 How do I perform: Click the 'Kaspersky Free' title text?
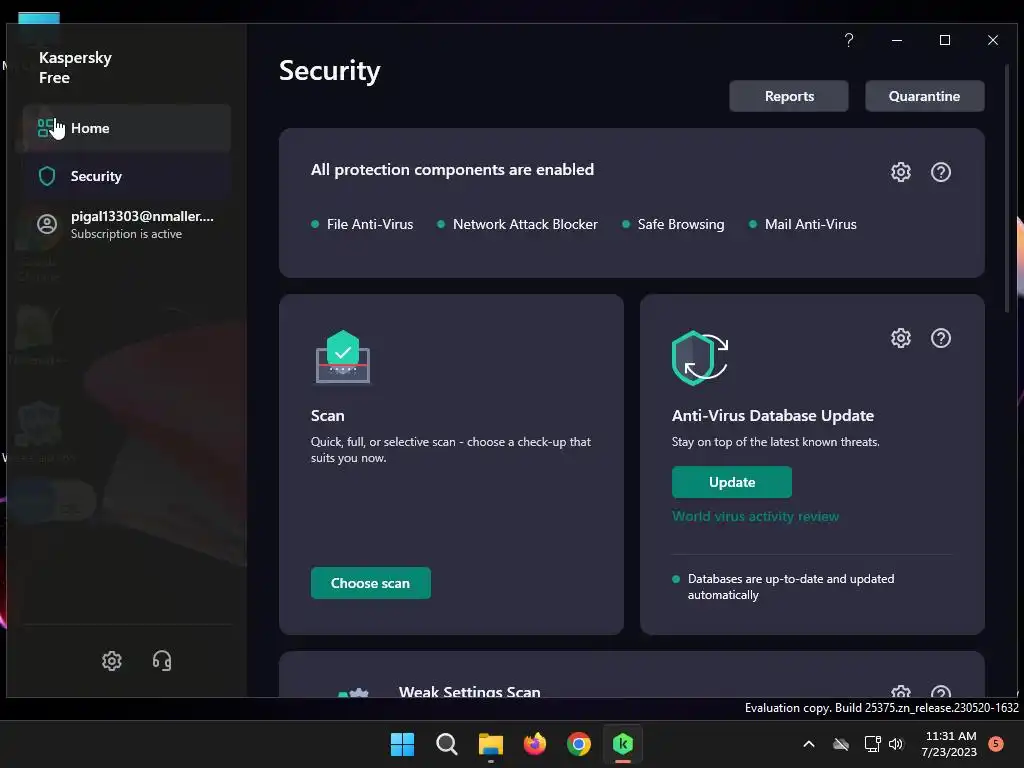pyautogui.click(x=75, y=67)
